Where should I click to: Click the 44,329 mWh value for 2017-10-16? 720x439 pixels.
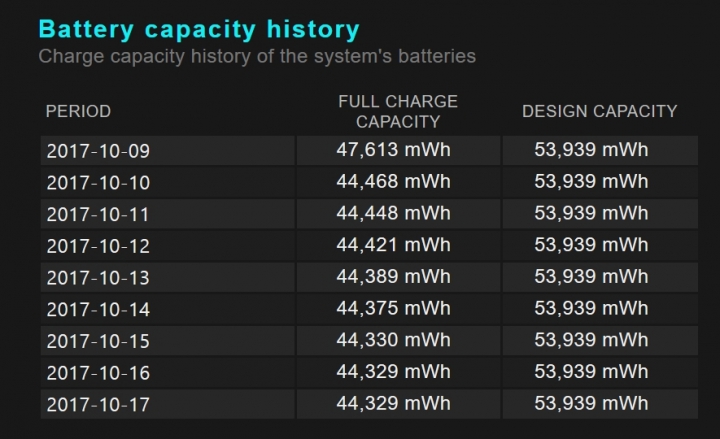click(x=394, y=372)
